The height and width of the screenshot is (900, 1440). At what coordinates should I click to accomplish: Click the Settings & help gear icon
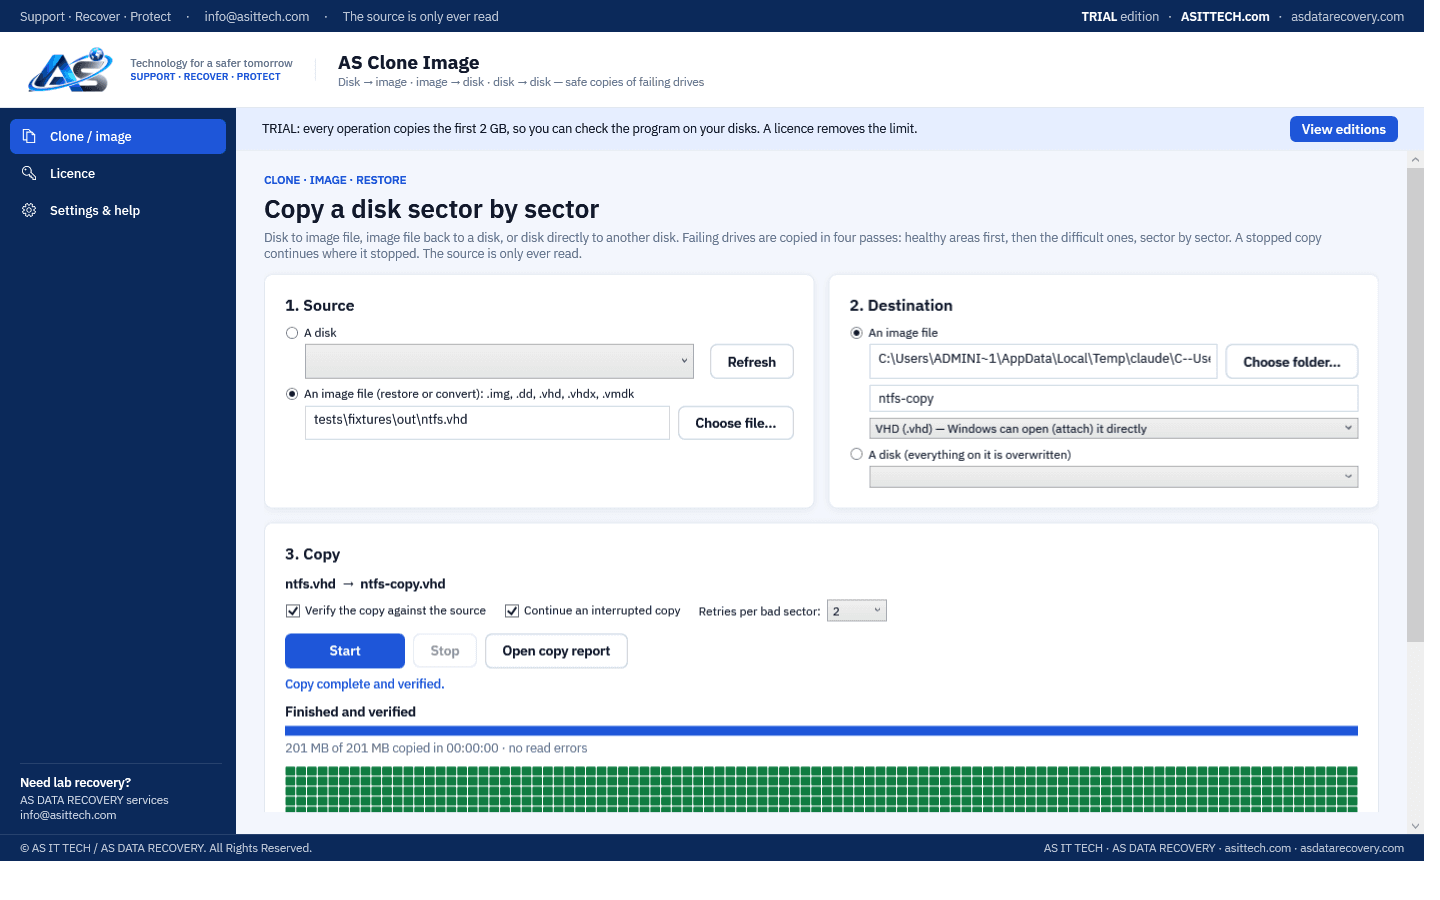(x=29, y=210)
